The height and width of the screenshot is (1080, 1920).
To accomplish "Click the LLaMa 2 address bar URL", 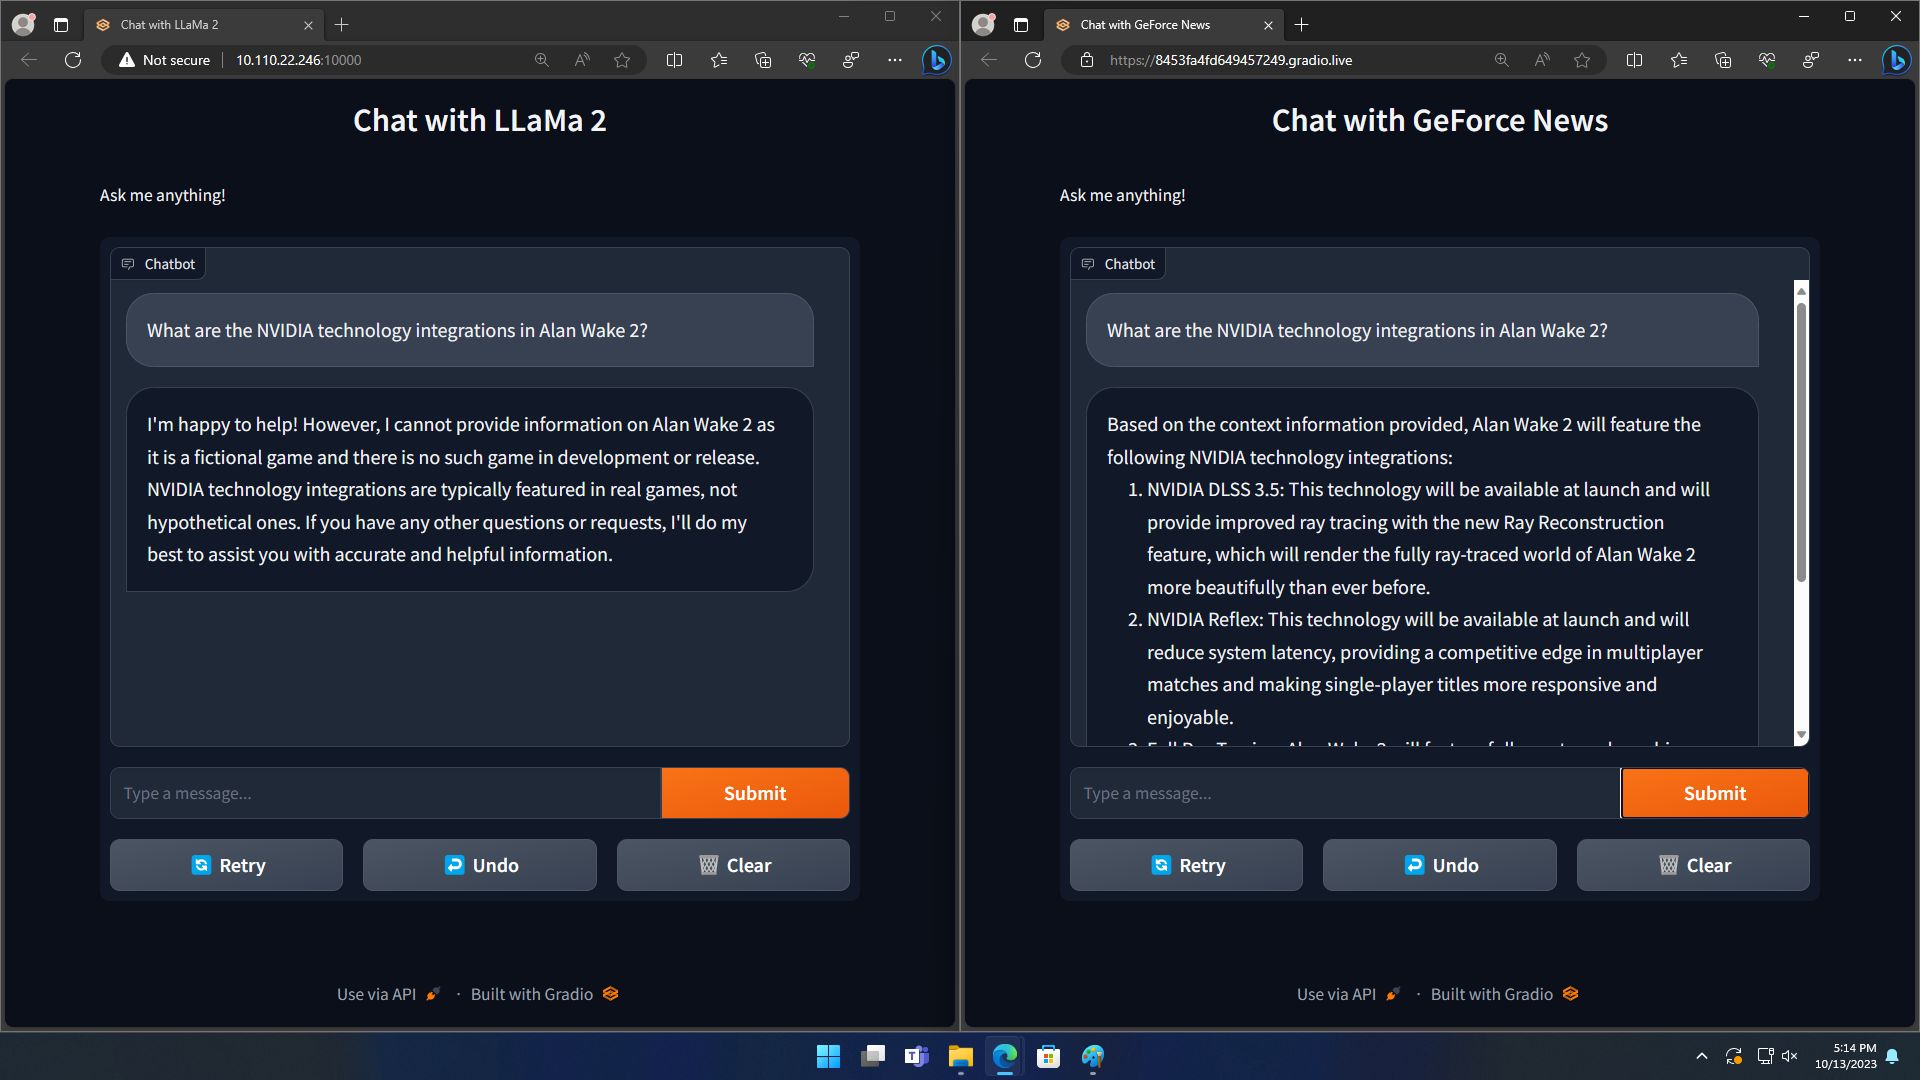I will (x=299, y=60).
